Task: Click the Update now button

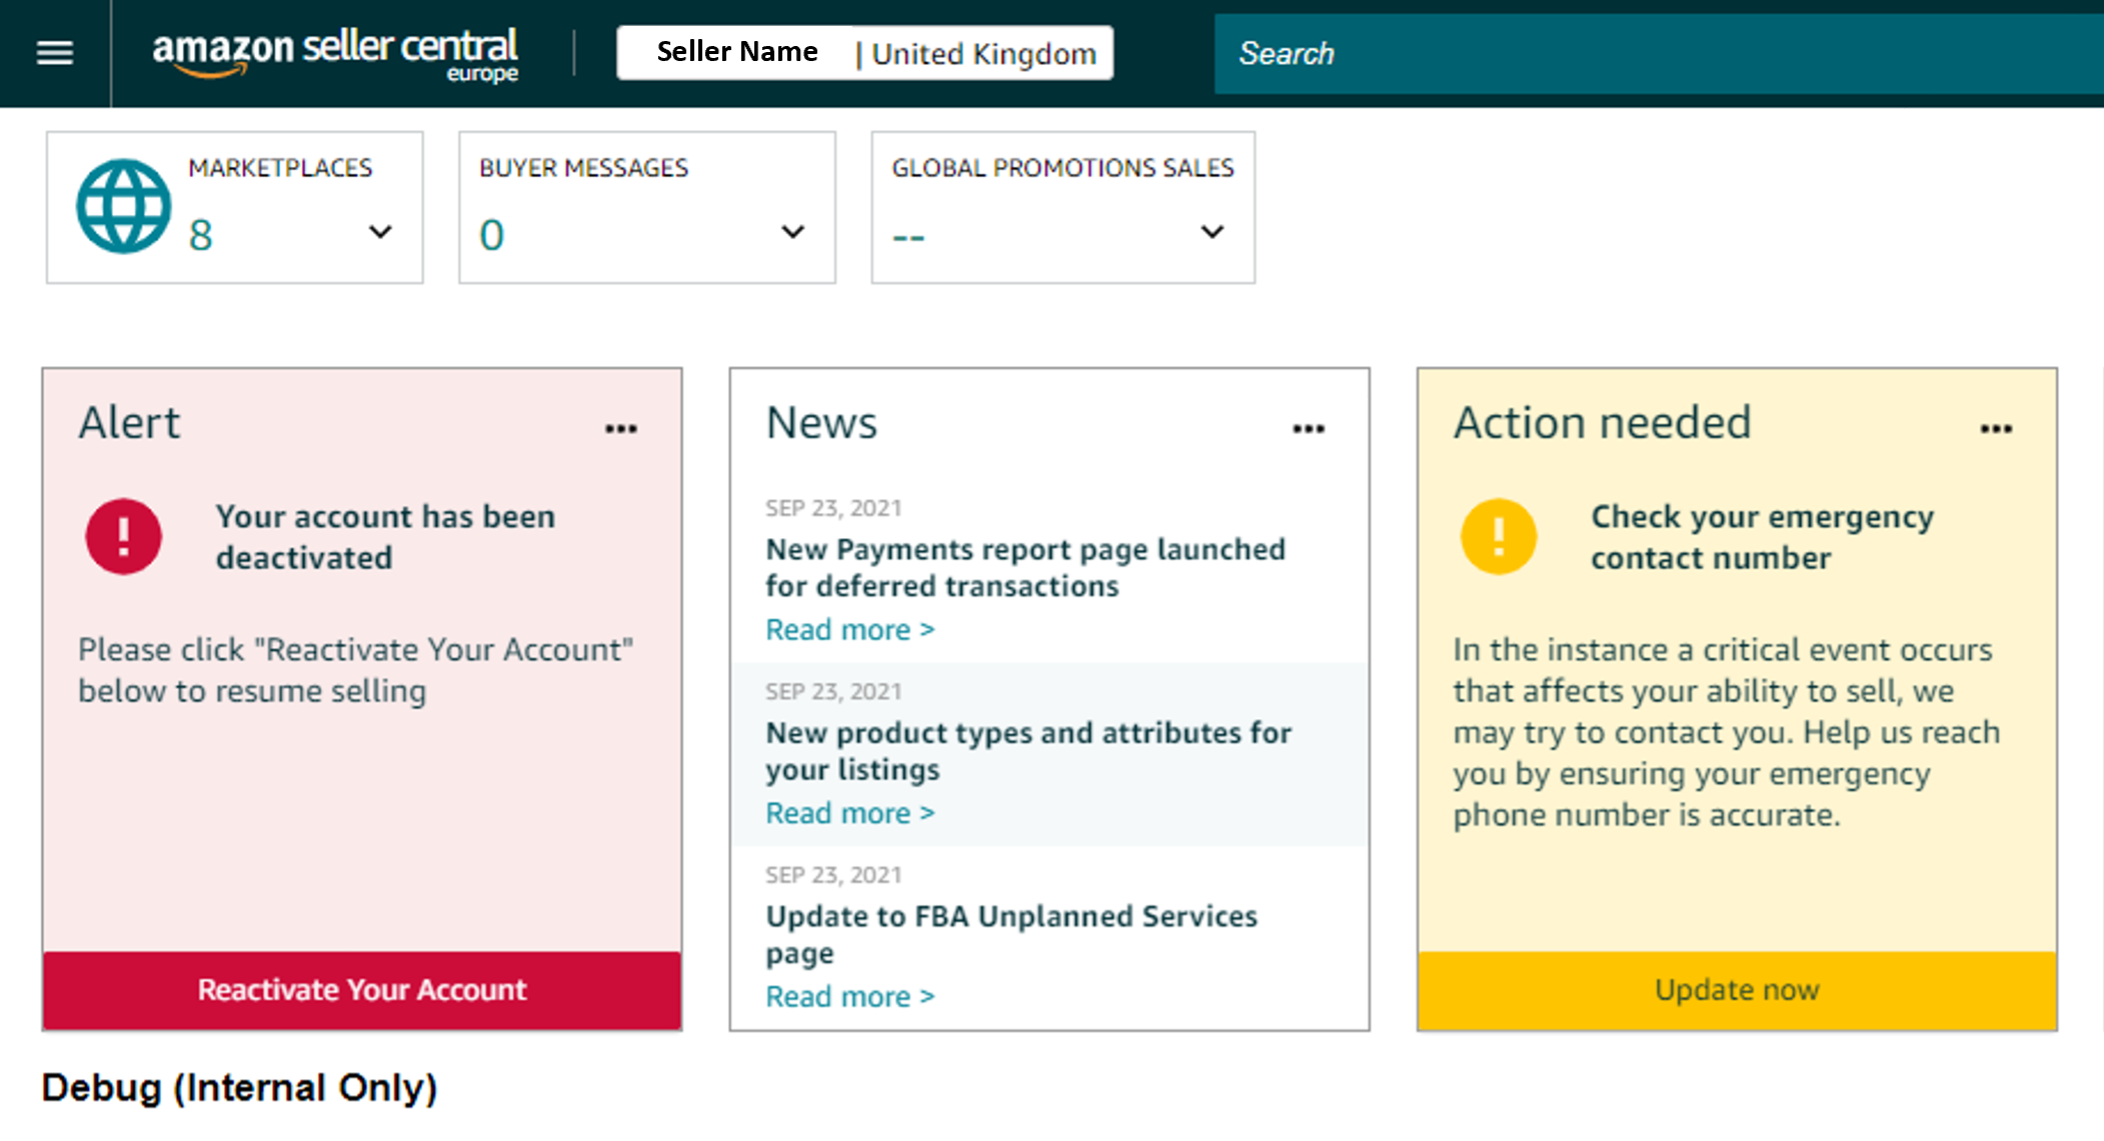Action: tap(1737, 990)
